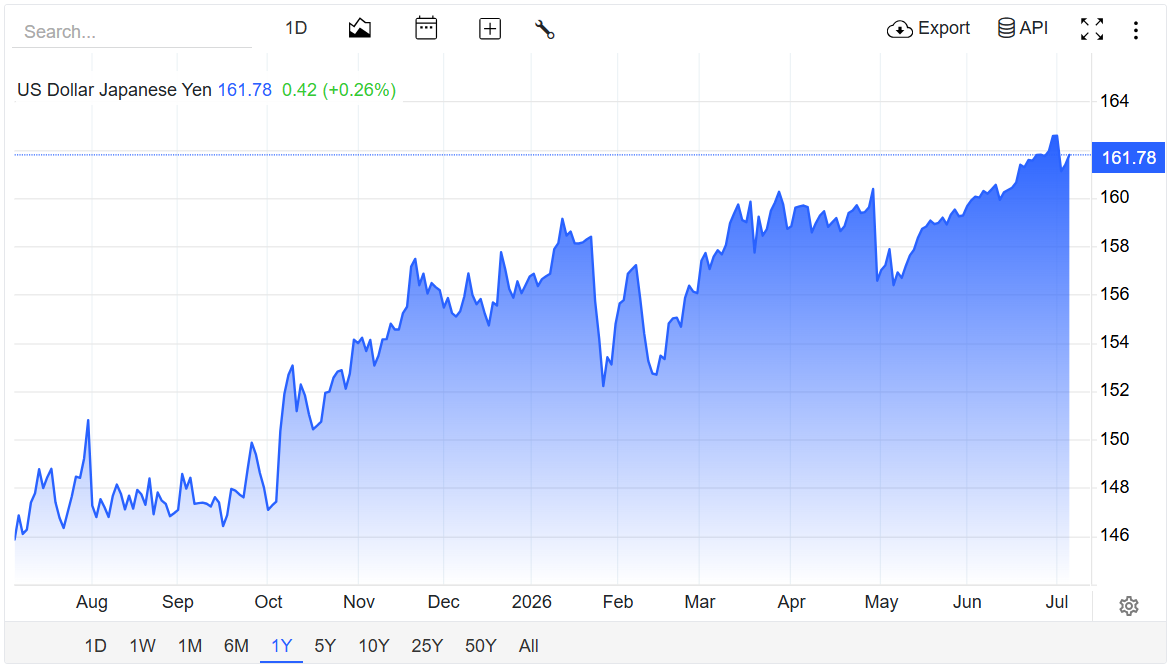This screenshot has height=667, width=1168.
Task: Select the 25Y range tab
Action: [x=427, y=645]
